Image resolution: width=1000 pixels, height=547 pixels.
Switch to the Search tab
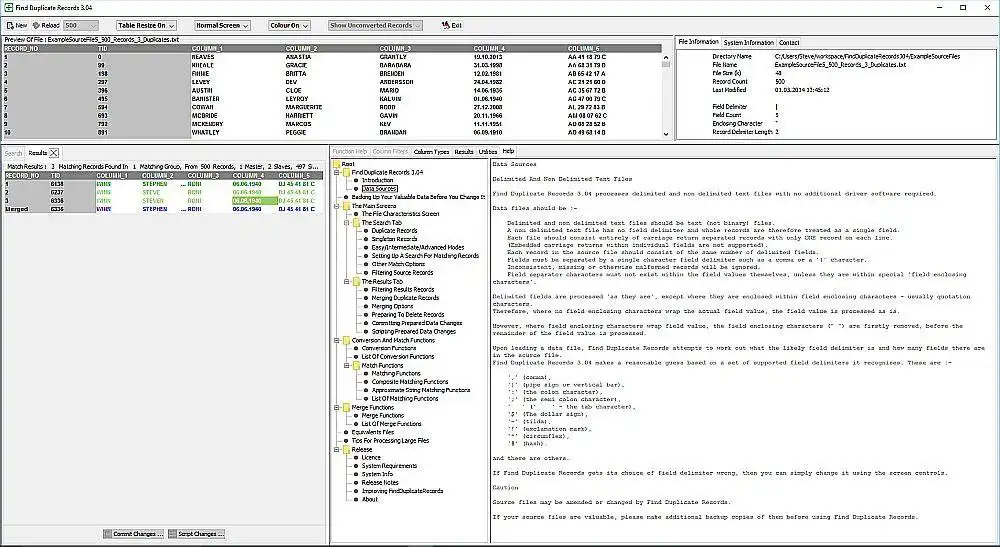(x=13, y=153)
